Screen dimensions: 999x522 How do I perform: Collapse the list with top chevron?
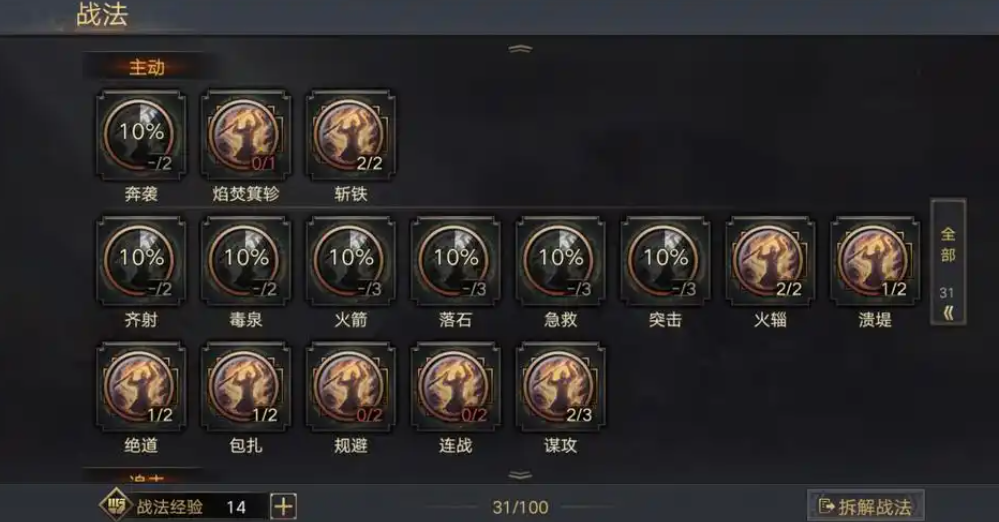pos(520,48)
